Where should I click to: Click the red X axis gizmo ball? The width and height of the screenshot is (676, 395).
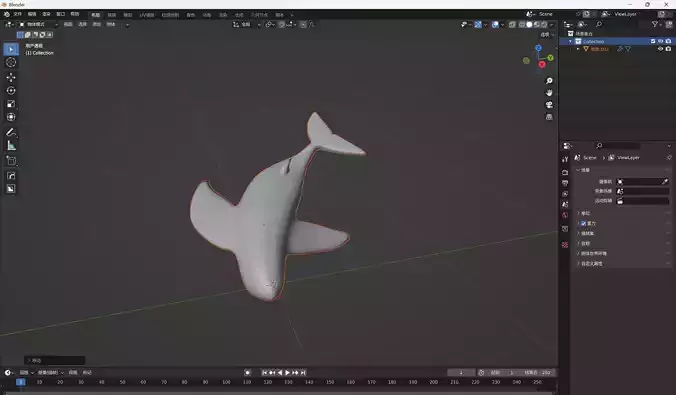[x=542, y=65]
